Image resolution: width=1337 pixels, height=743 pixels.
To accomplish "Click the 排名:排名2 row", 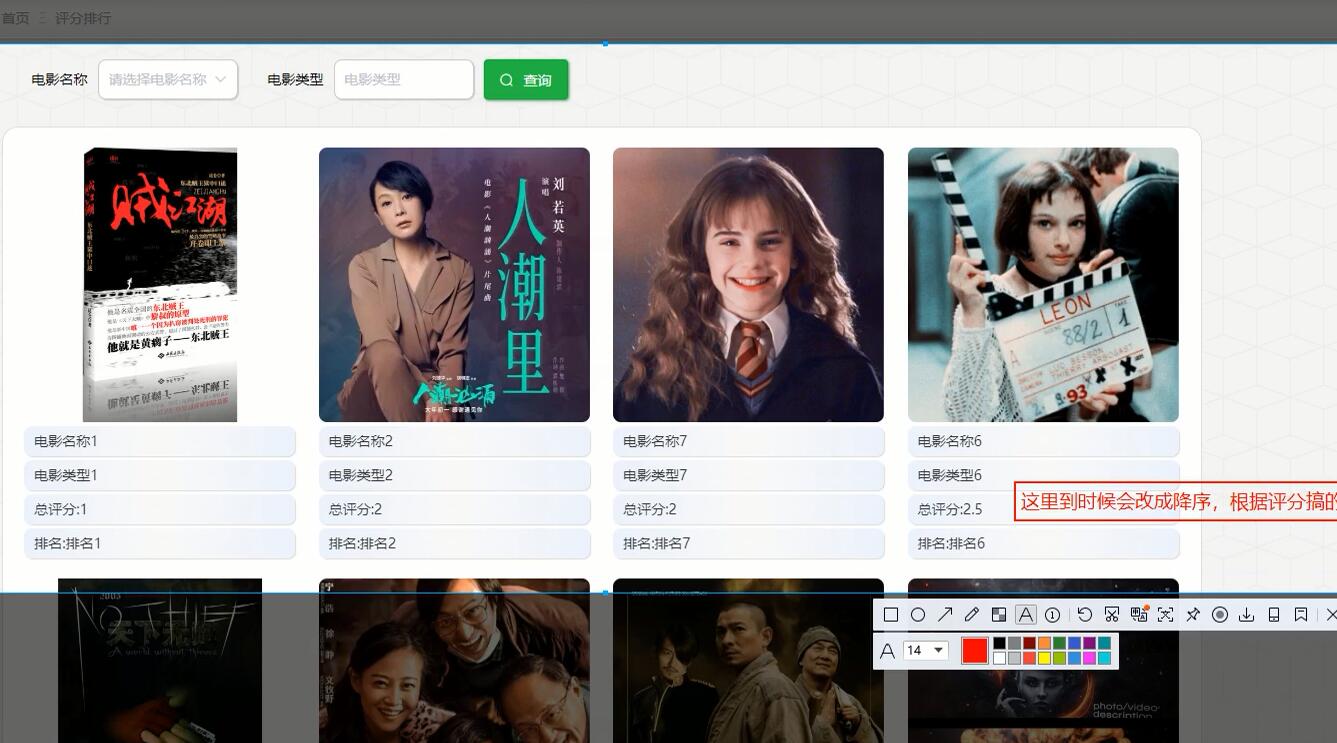I will pos(454,543).
